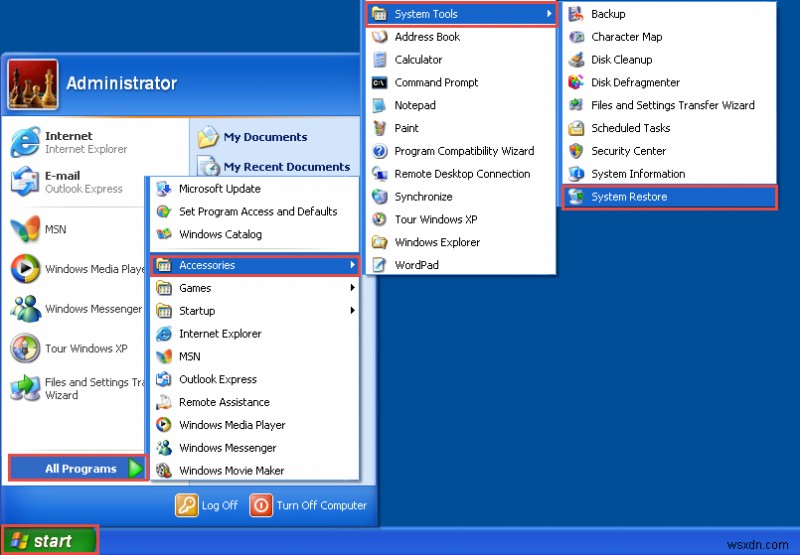Click the Notepad icon
The image size is (800, 555).
click(379, 105)
